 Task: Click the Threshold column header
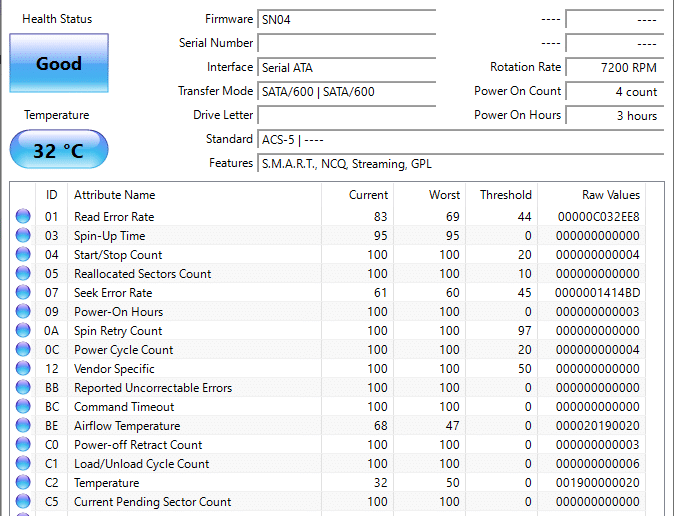pyautogui.click(x=502, y=195)
